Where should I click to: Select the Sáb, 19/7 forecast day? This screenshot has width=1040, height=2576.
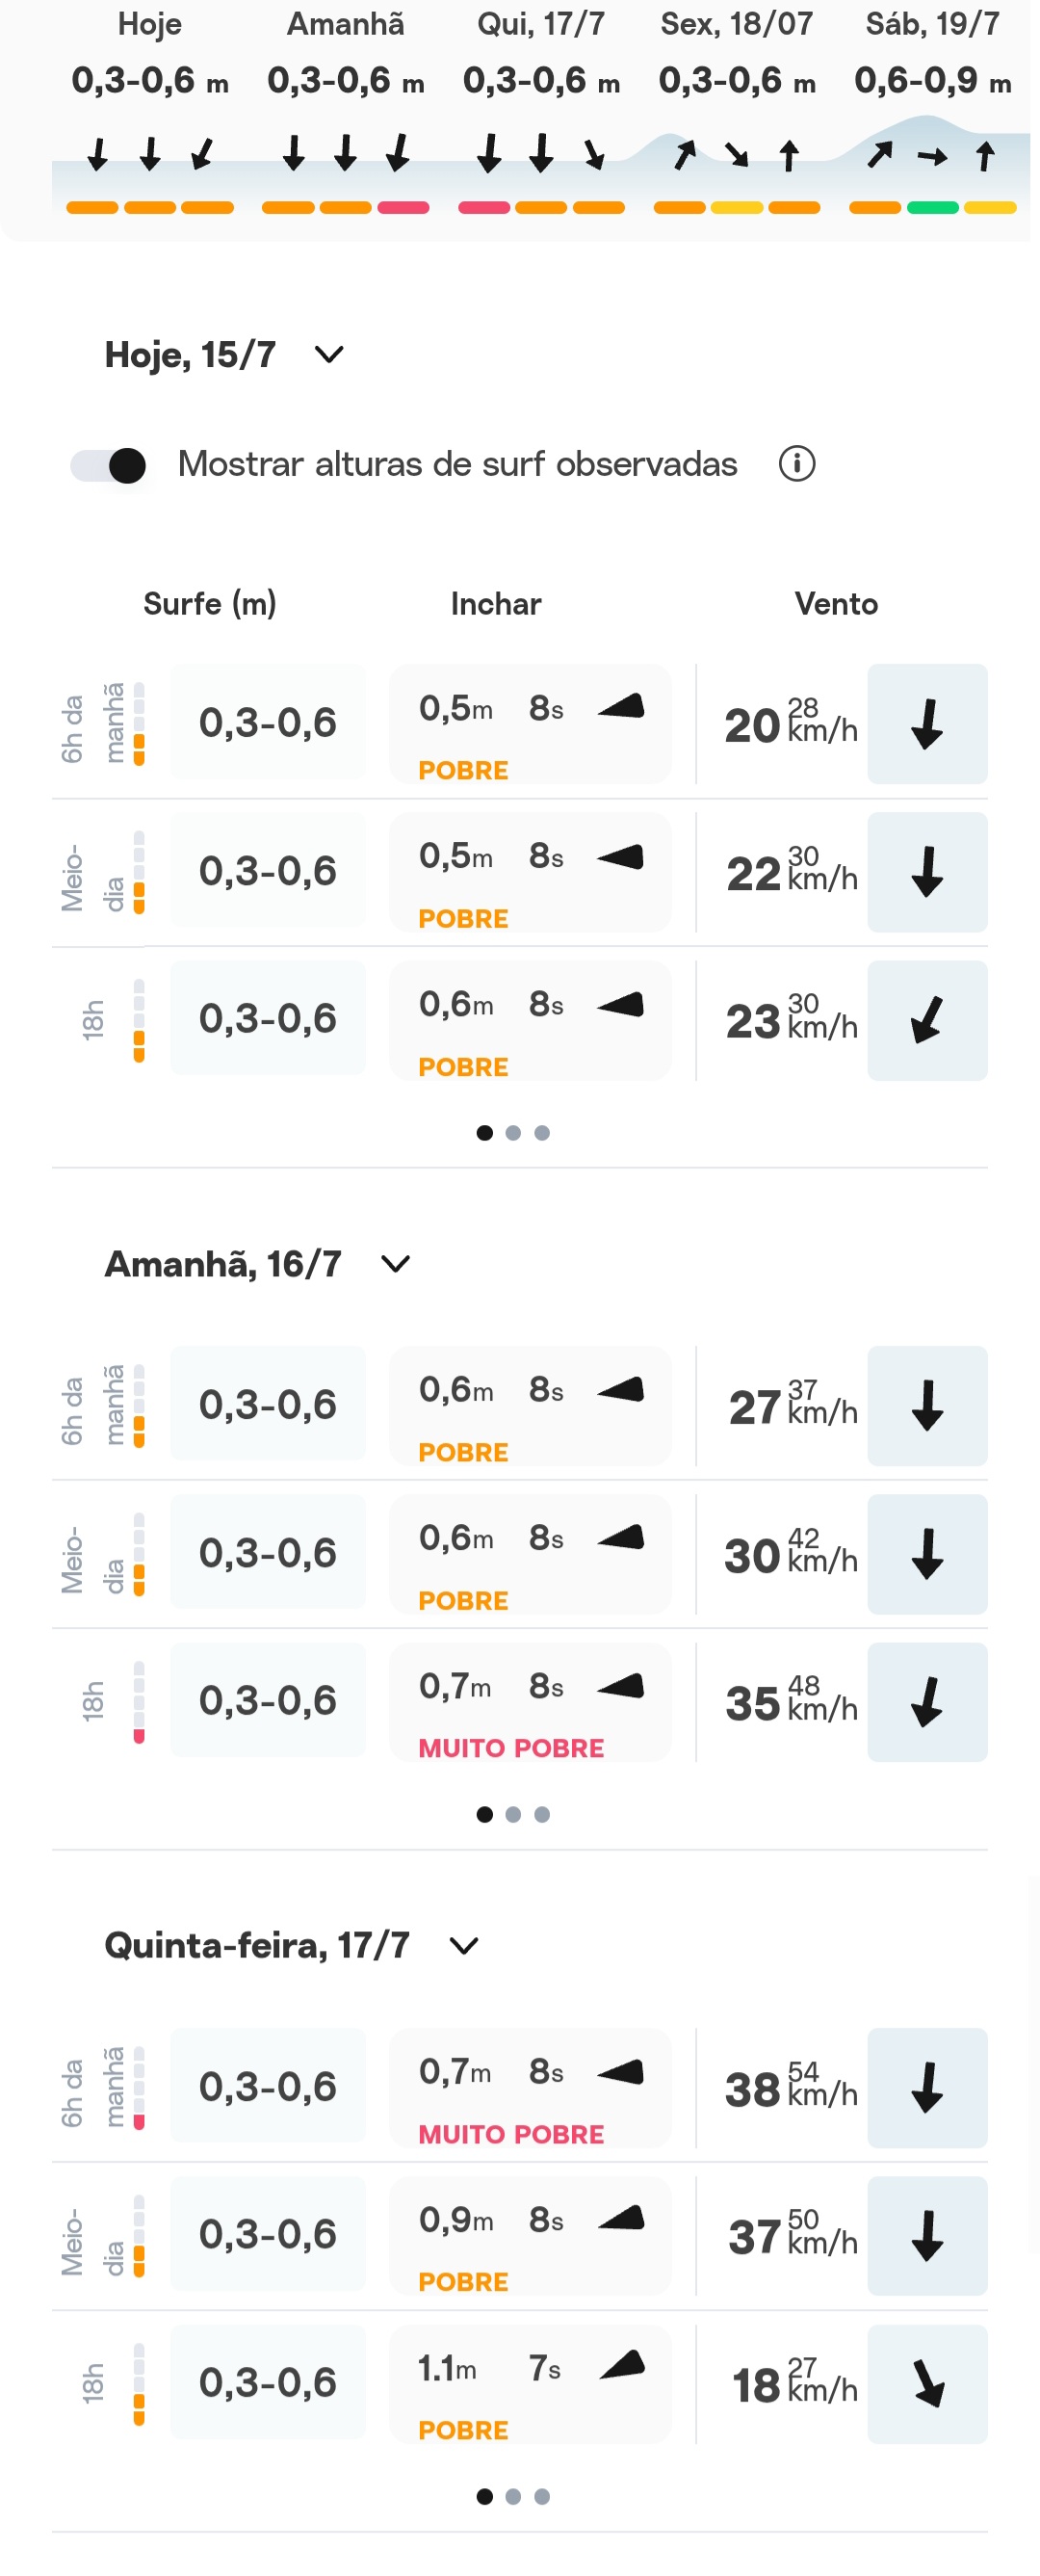click(x=932, y=110)
